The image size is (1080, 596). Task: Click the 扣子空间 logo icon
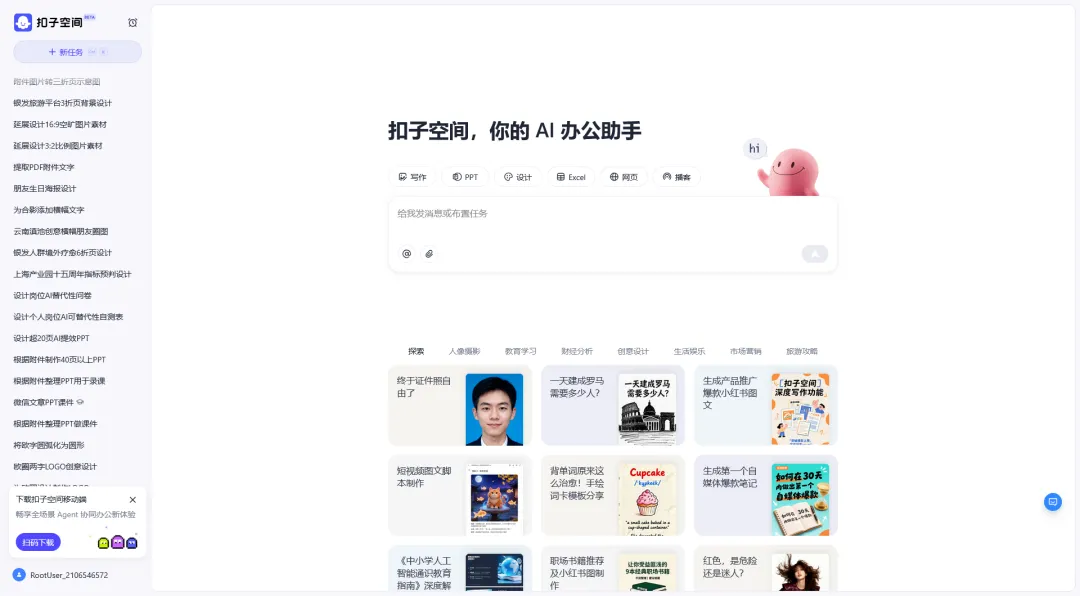[x=23, y=23]
